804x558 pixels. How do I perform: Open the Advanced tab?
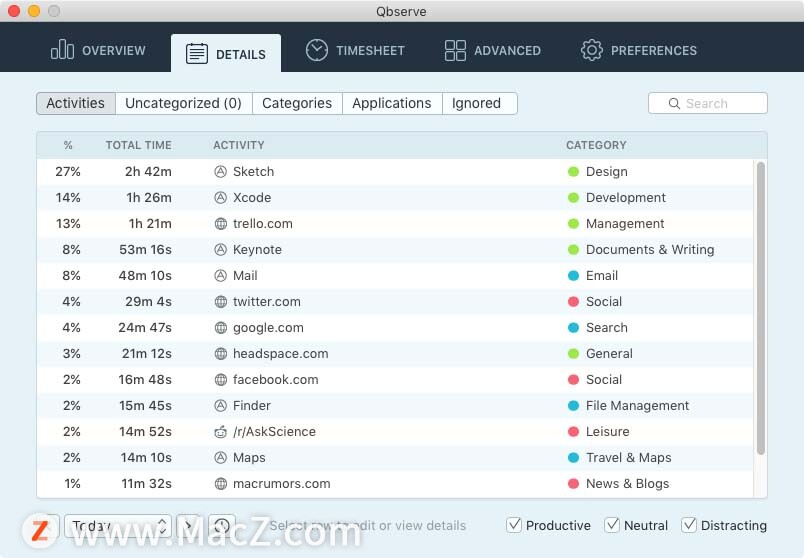pyautogui.click(x=492, y=50)
